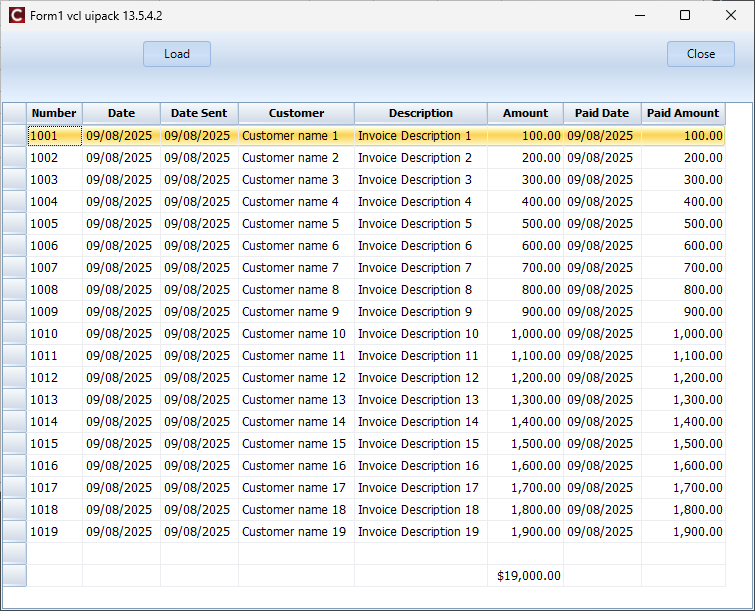Click the Description column header
This screenshot has width=755, height=611.
pyautogui.click(x=421, y=113)
